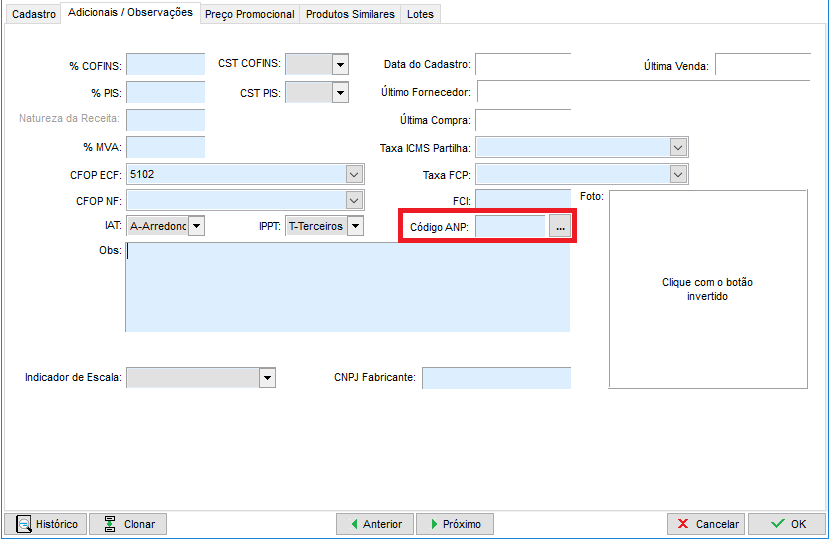Select the Lotes tab
The height and width of the screenshot is (540, 830).
coord(420,14)
